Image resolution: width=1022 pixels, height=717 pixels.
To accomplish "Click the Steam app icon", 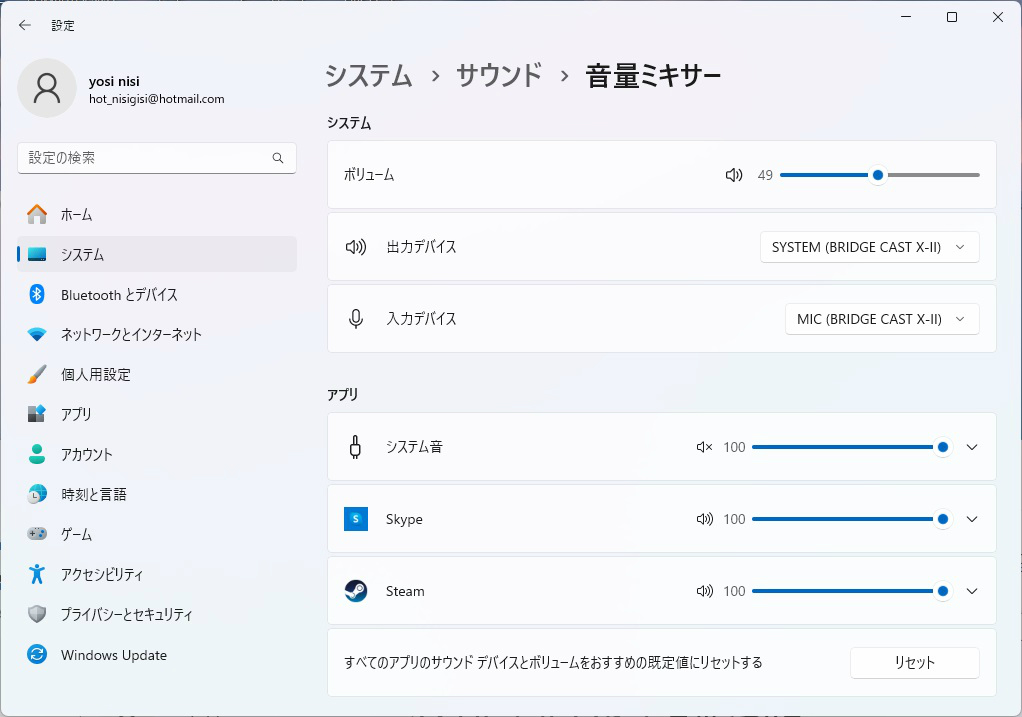I will point(356,591).
